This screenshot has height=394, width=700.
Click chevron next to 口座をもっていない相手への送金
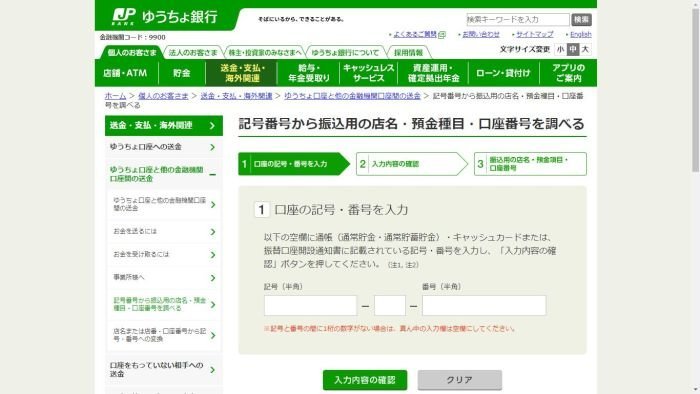coord(212,370)
